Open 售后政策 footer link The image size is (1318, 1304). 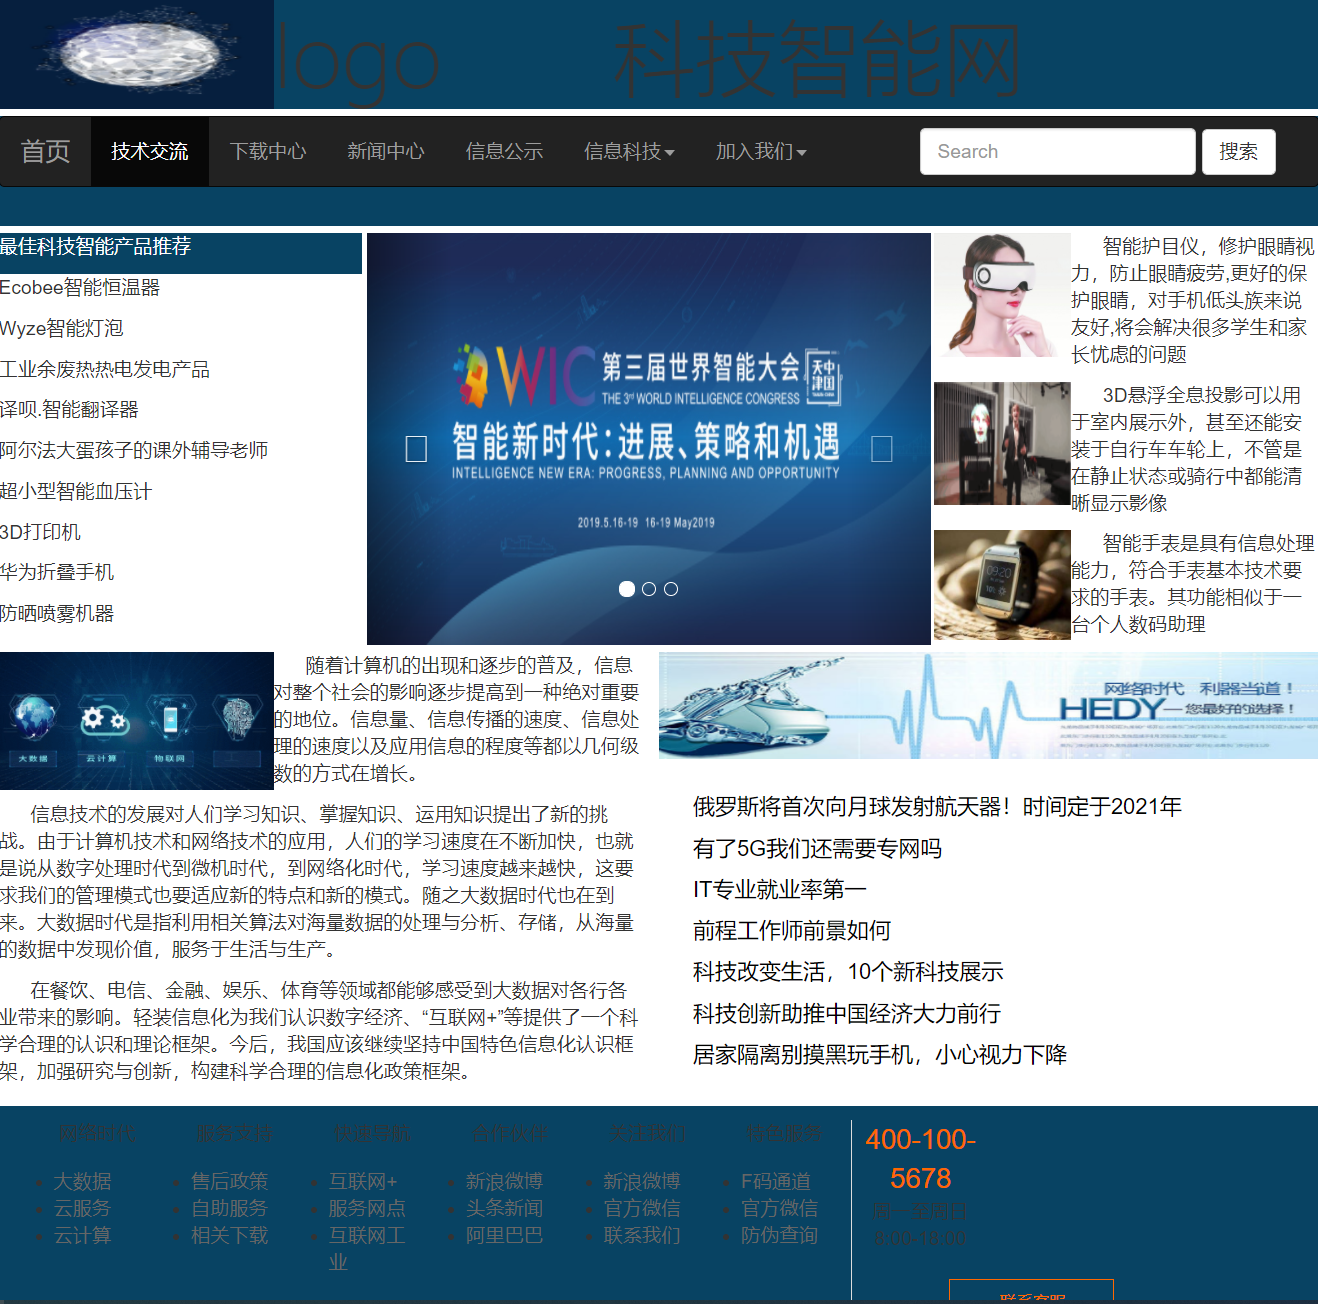tap(230, 1182)
